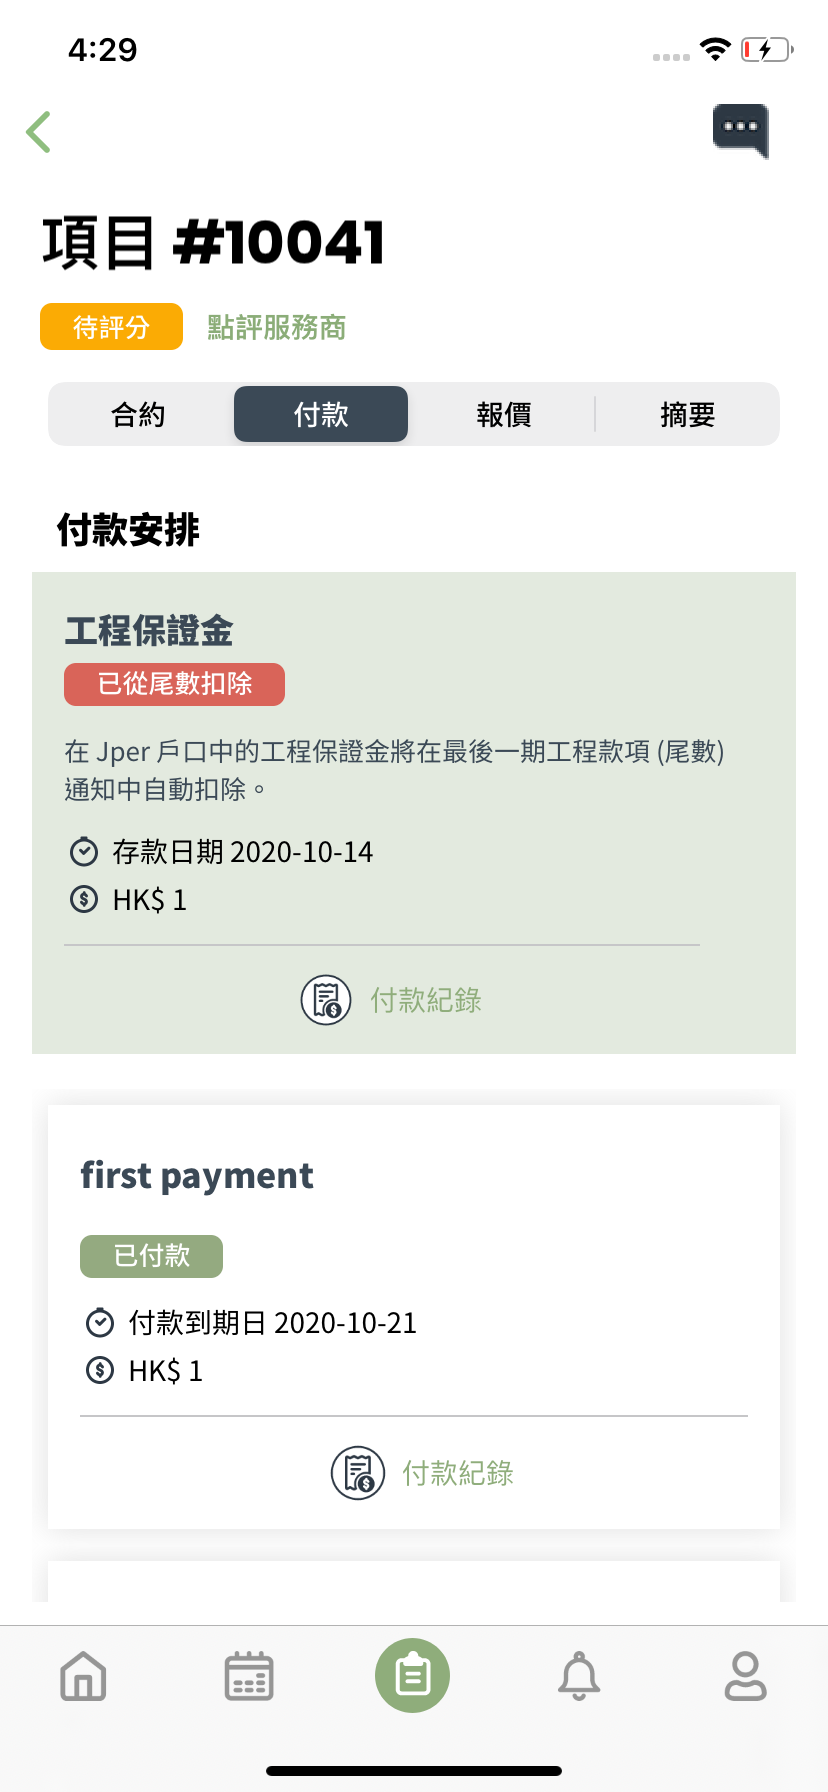828x1792 pixels.
Task: Open the chat message bubble icon
Action: [x=741, y=130]
